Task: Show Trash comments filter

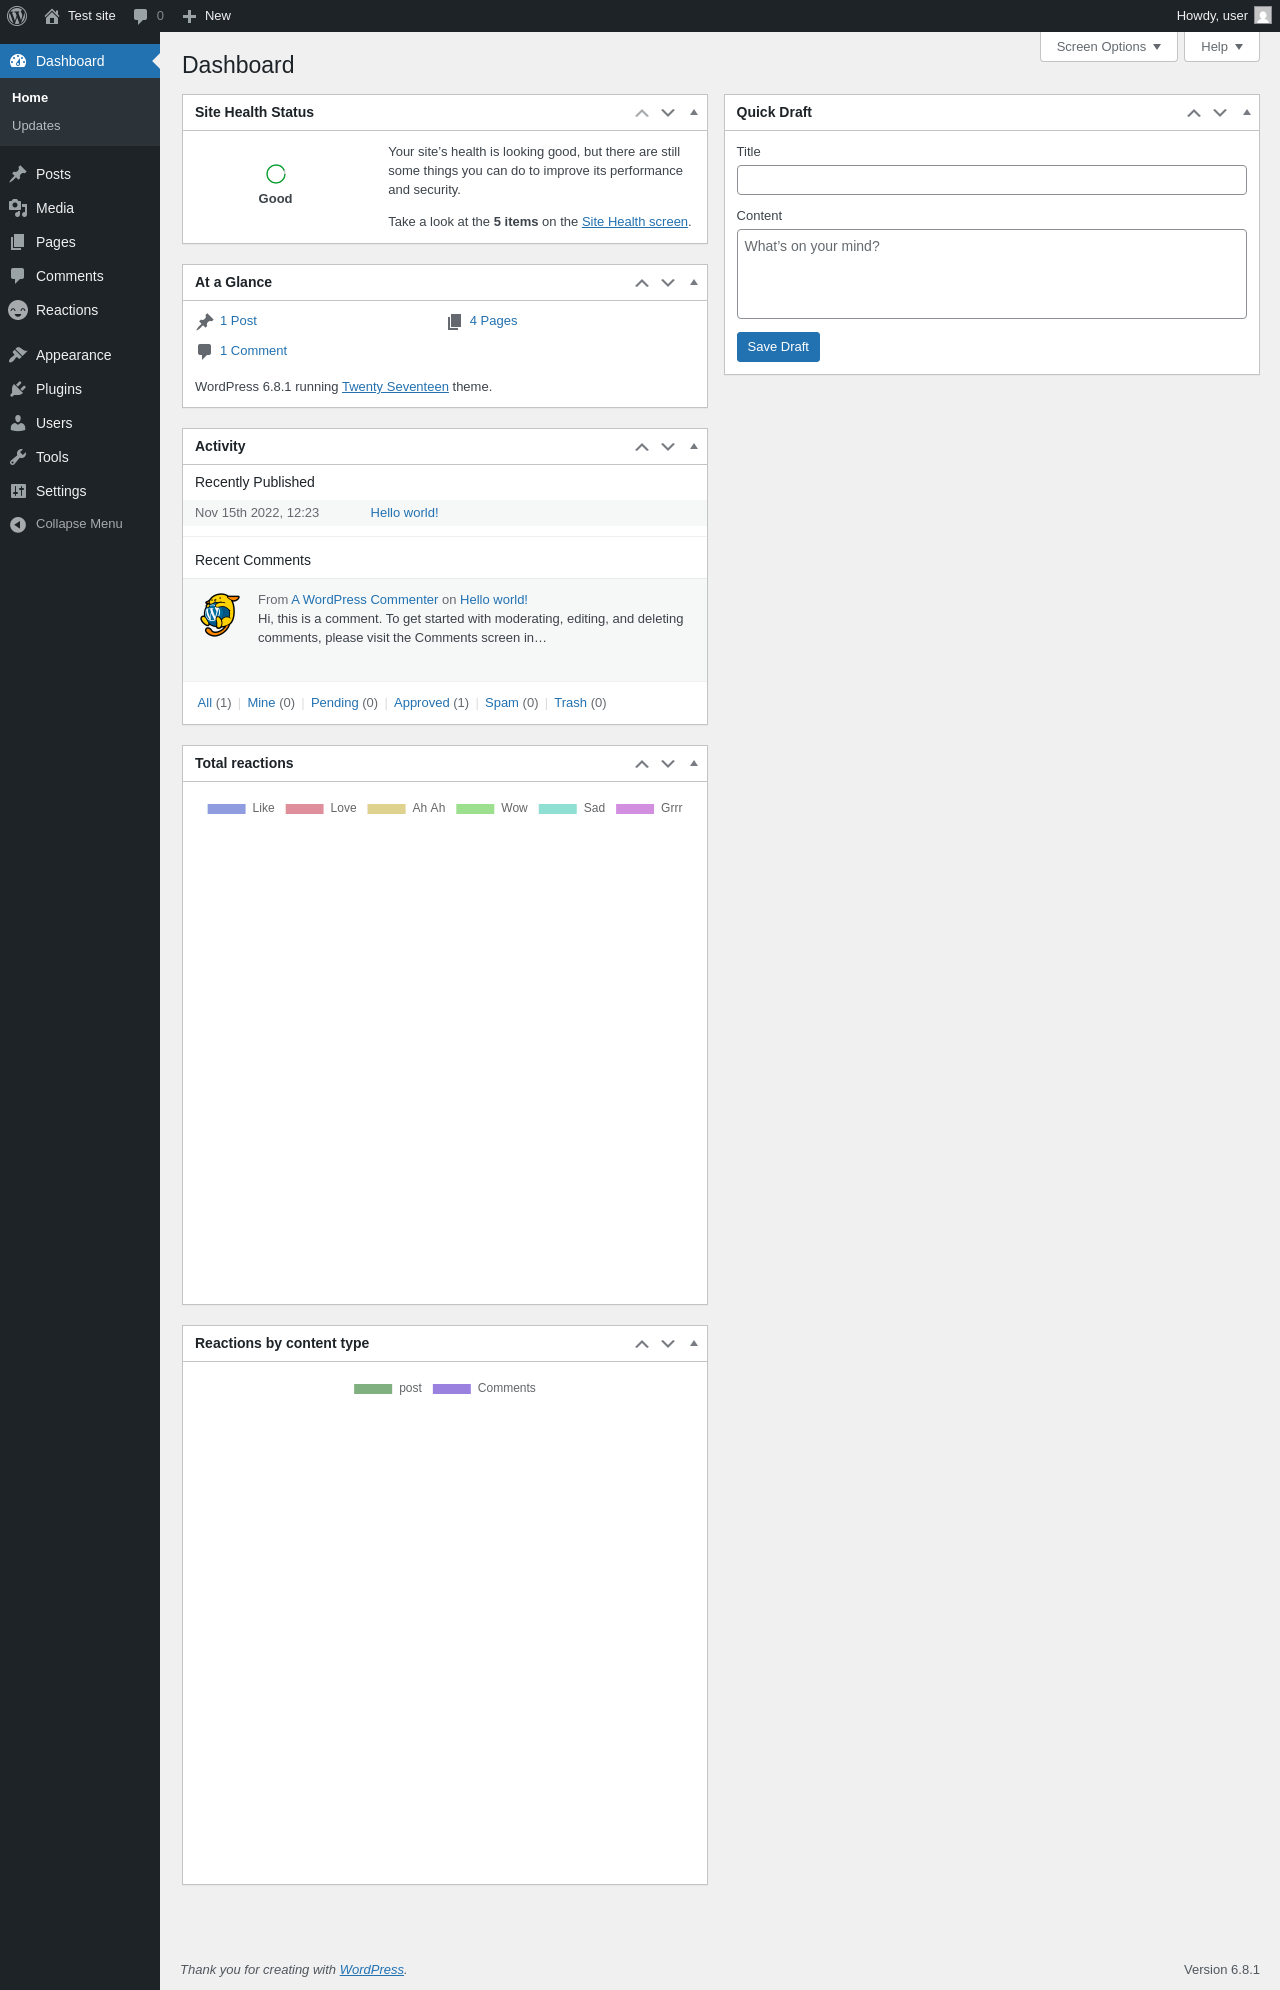Action: click(570, 703)
